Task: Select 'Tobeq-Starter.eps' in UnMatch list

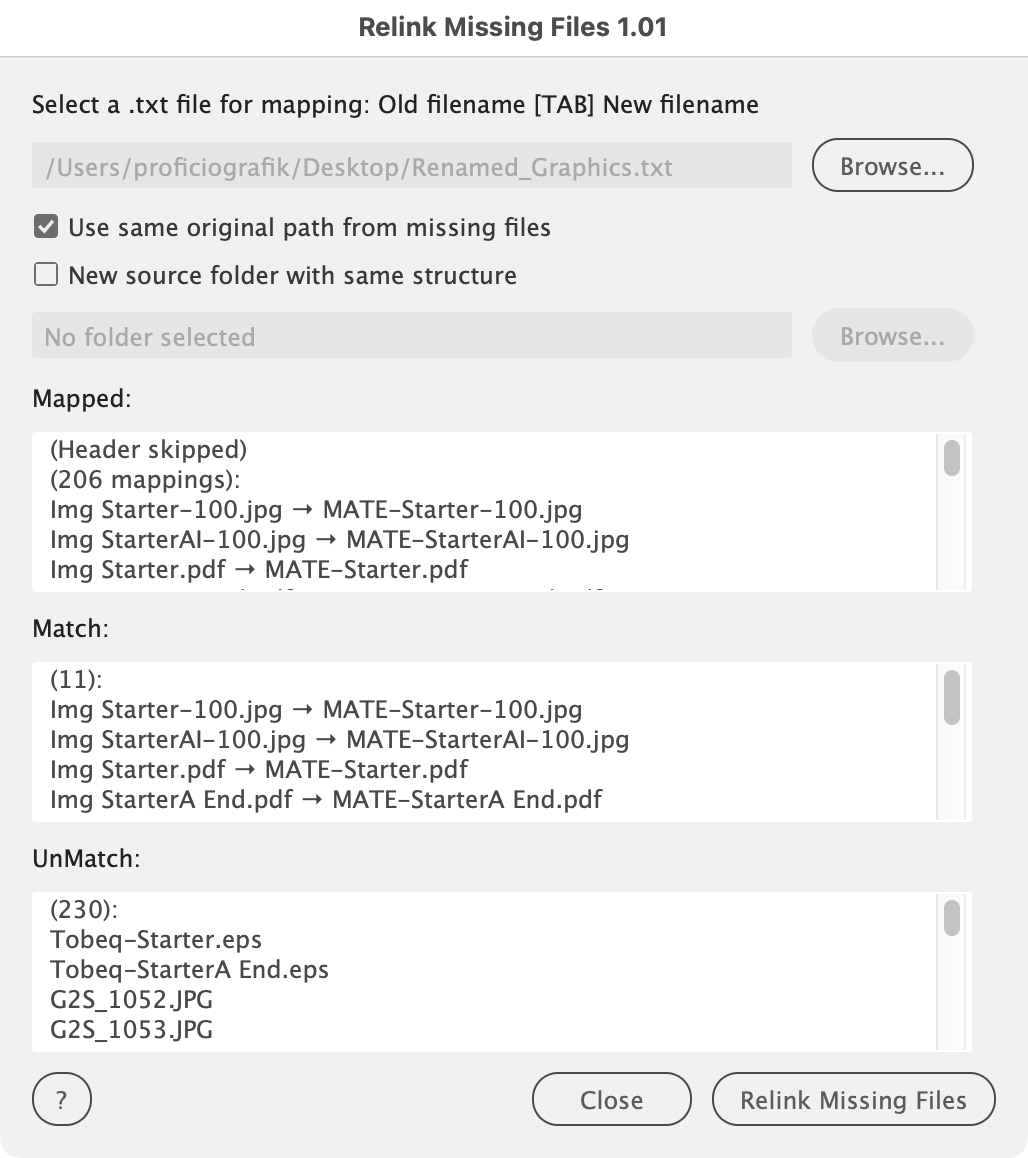Action: [x=156, y=939]
